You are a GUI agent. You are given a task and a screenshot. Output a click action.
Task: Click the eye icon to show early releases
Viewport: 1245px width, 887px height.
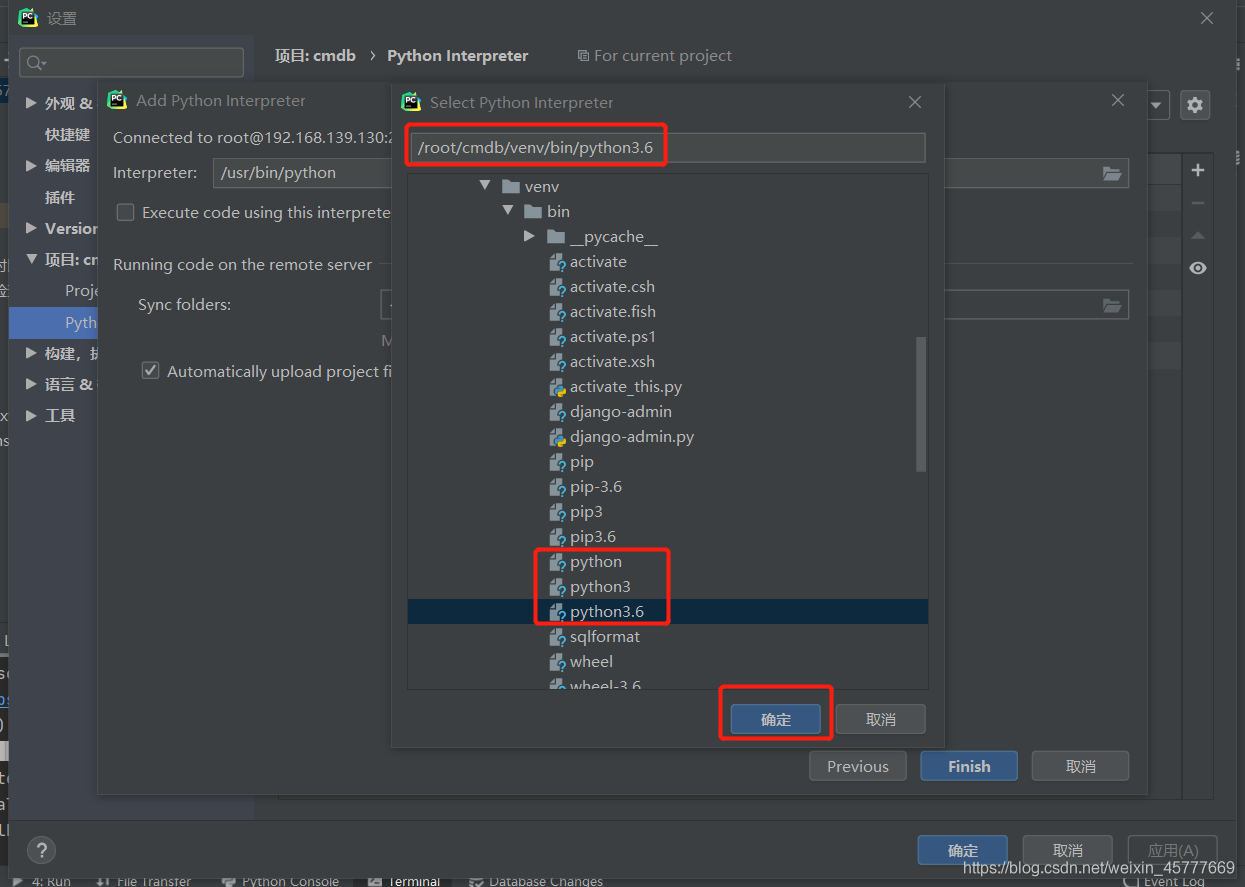(1198, 268)
